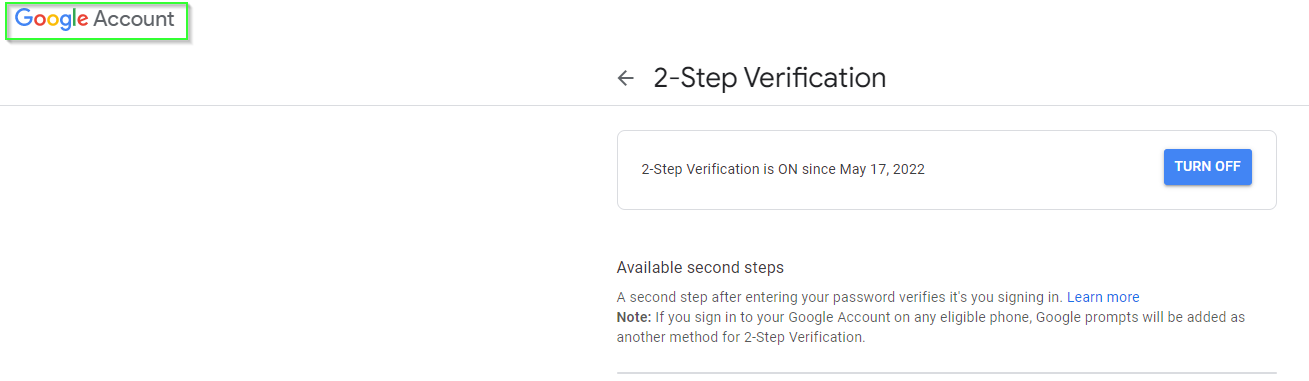This screenshot has height=381, width=1309.
Task: Click the 2-Step Verification page heading
Action: point(769,77)
